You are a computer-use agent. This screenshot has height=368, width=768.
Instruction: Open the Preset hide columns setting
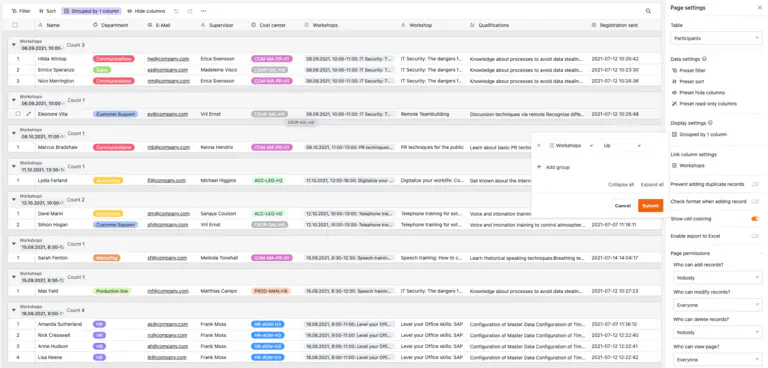(698, 93)
